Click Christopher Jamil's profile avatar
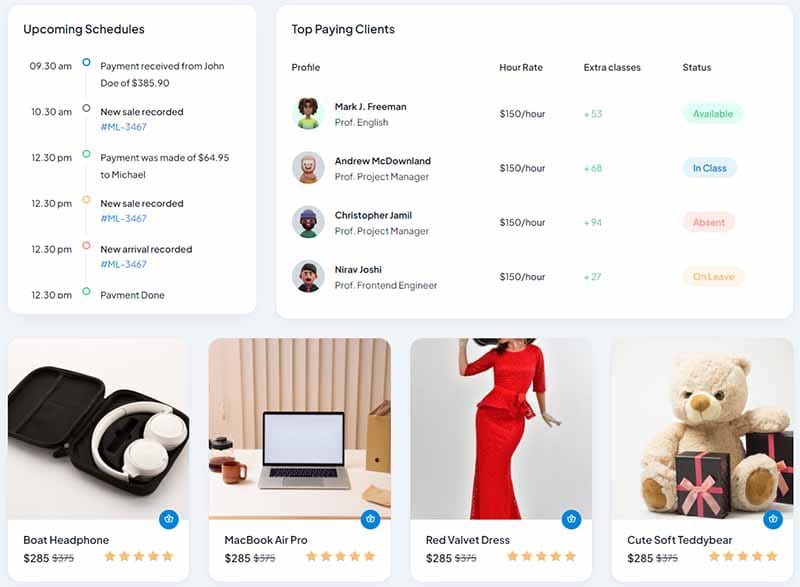The image size is (800, 587). click(x=308, y=222)
